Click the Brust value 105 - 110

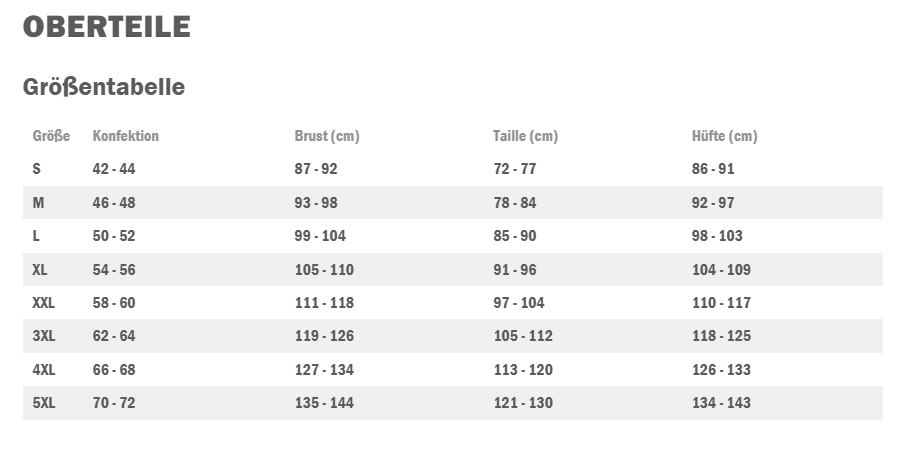pyautogui.click(x=325, y=269)
